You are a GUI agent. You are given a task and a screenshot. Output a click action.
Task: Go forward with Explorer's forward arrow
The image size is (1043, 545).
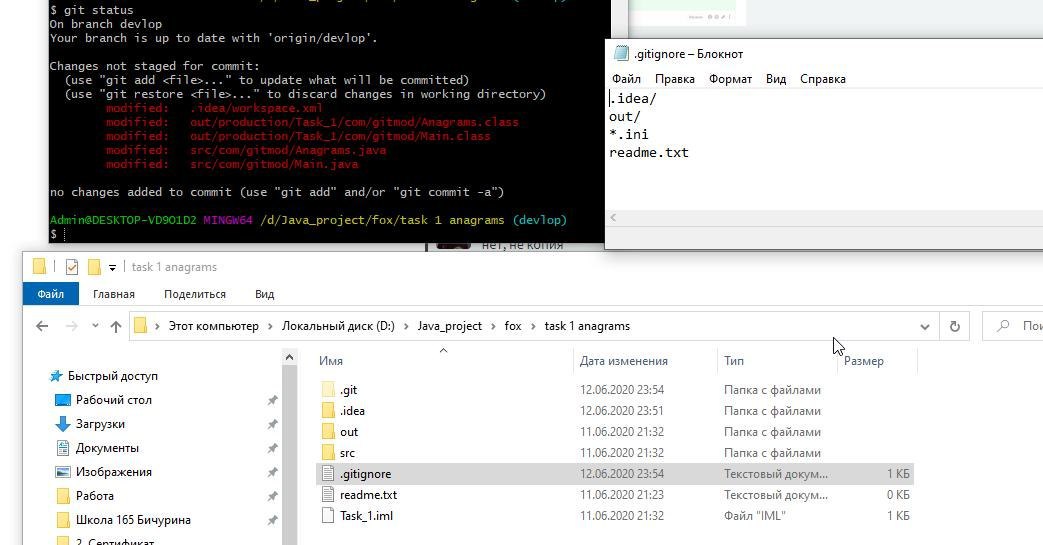tap(71, 326)
